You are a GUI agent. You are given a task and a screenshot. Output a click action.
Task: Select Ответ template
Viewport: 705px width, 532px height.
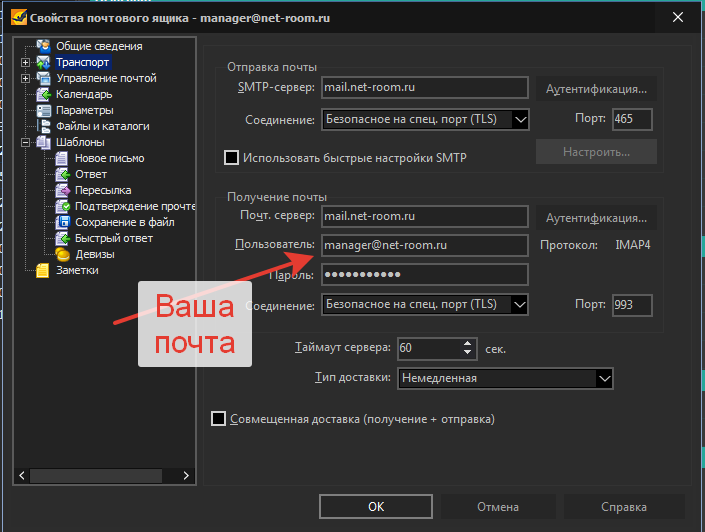pos(91,174)
